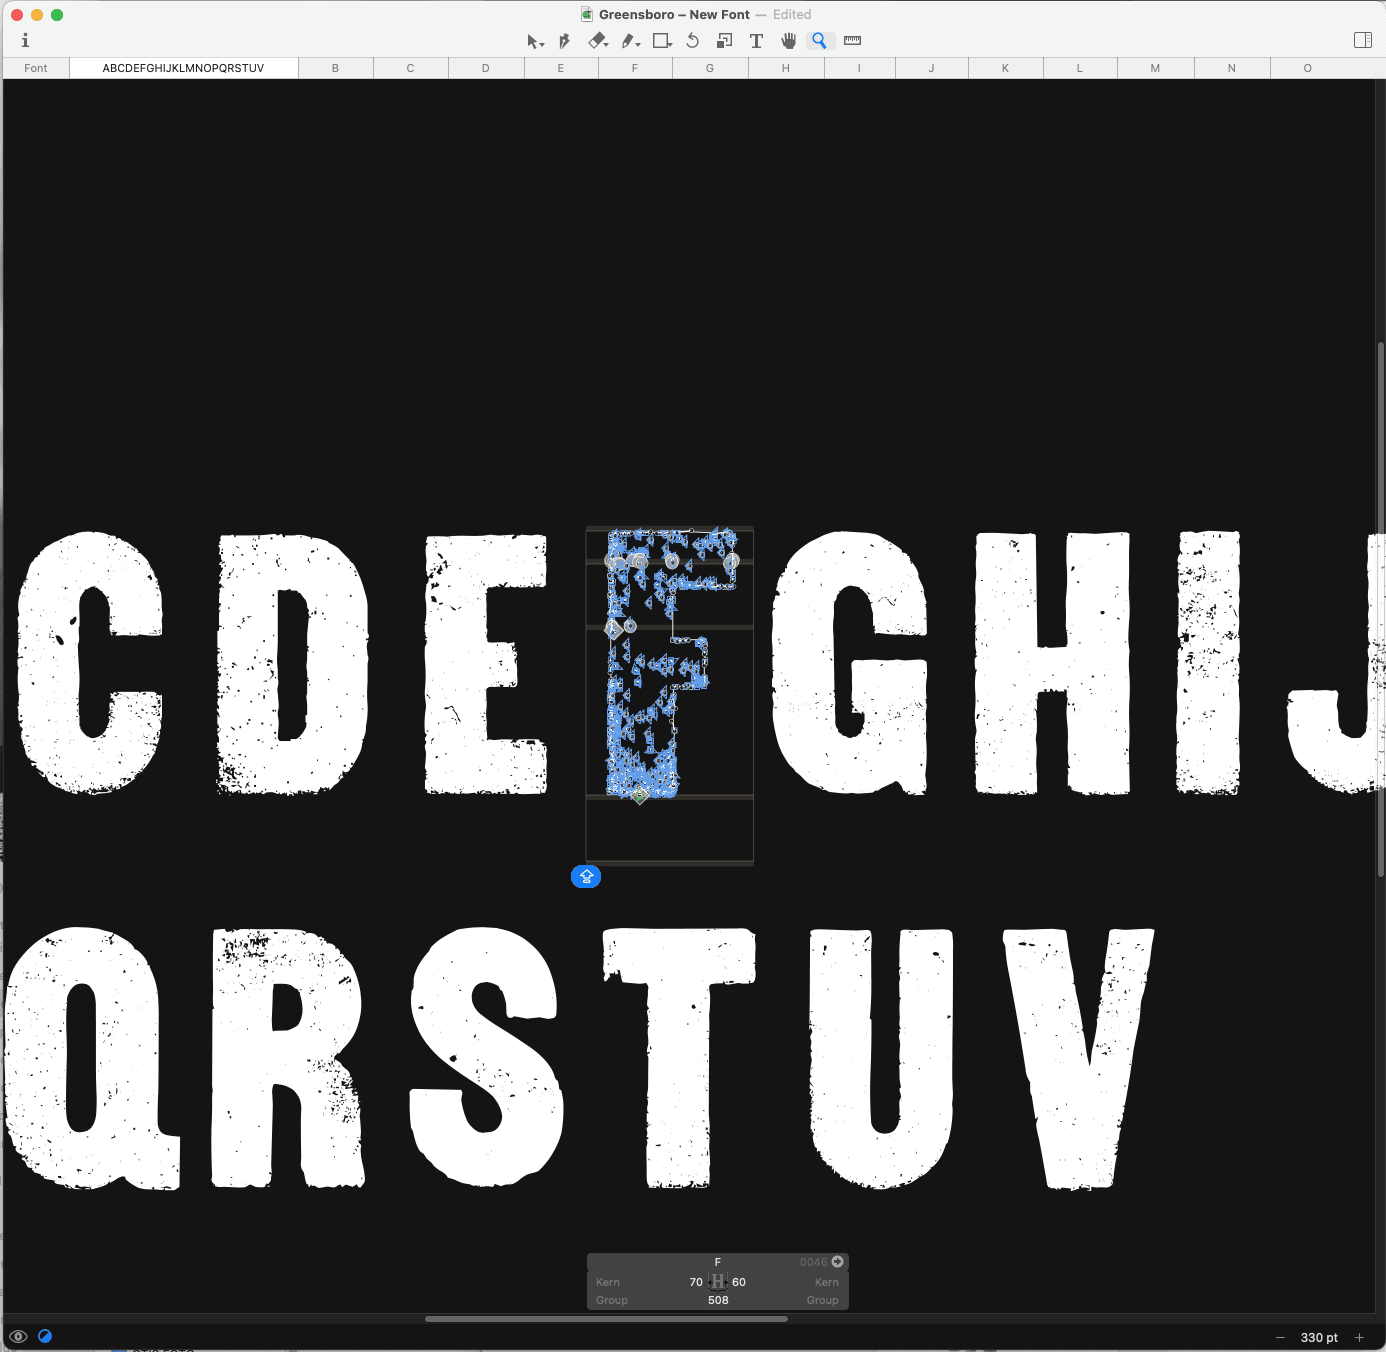Switch to the ABCDEFGHIJKLMNOPQRSTUV tab

click(184, 68)
